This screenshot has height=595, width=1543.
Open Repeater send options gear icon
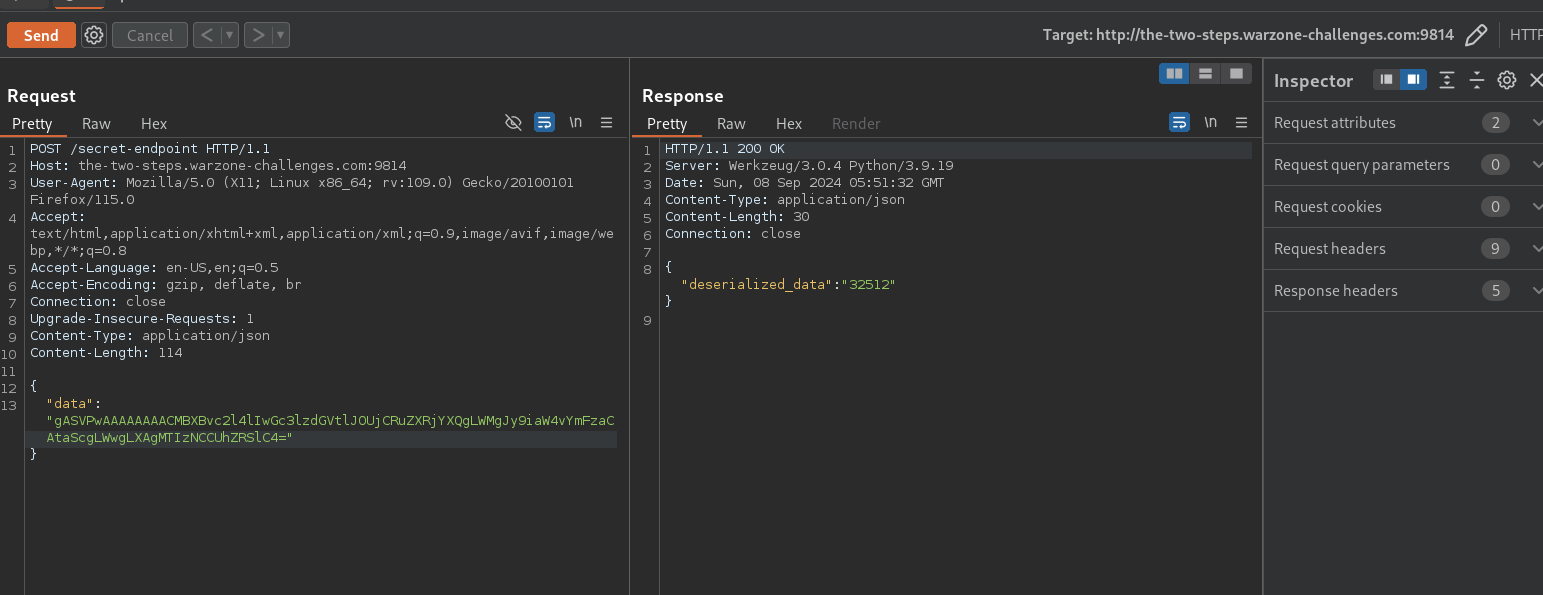click(94, 35)
